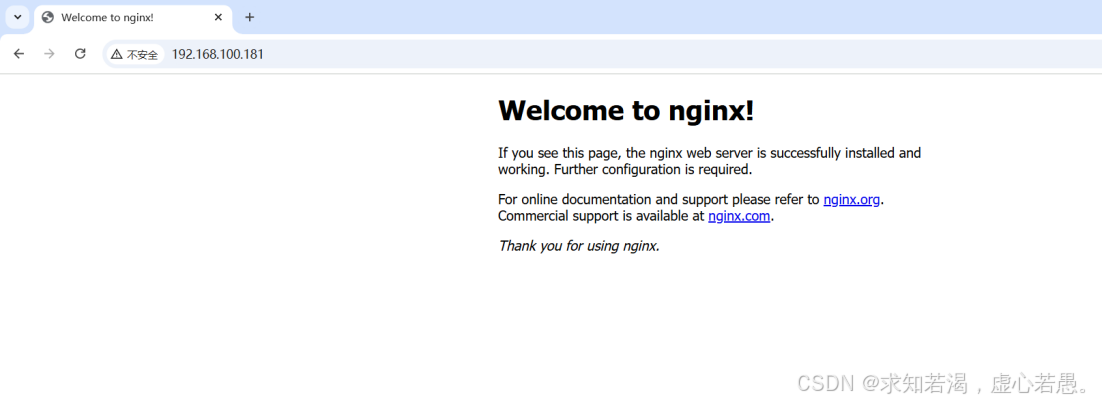Click the 'Welcome to nginx!' heading
The image size is (1103, 403).
click(x=626, y=110)
